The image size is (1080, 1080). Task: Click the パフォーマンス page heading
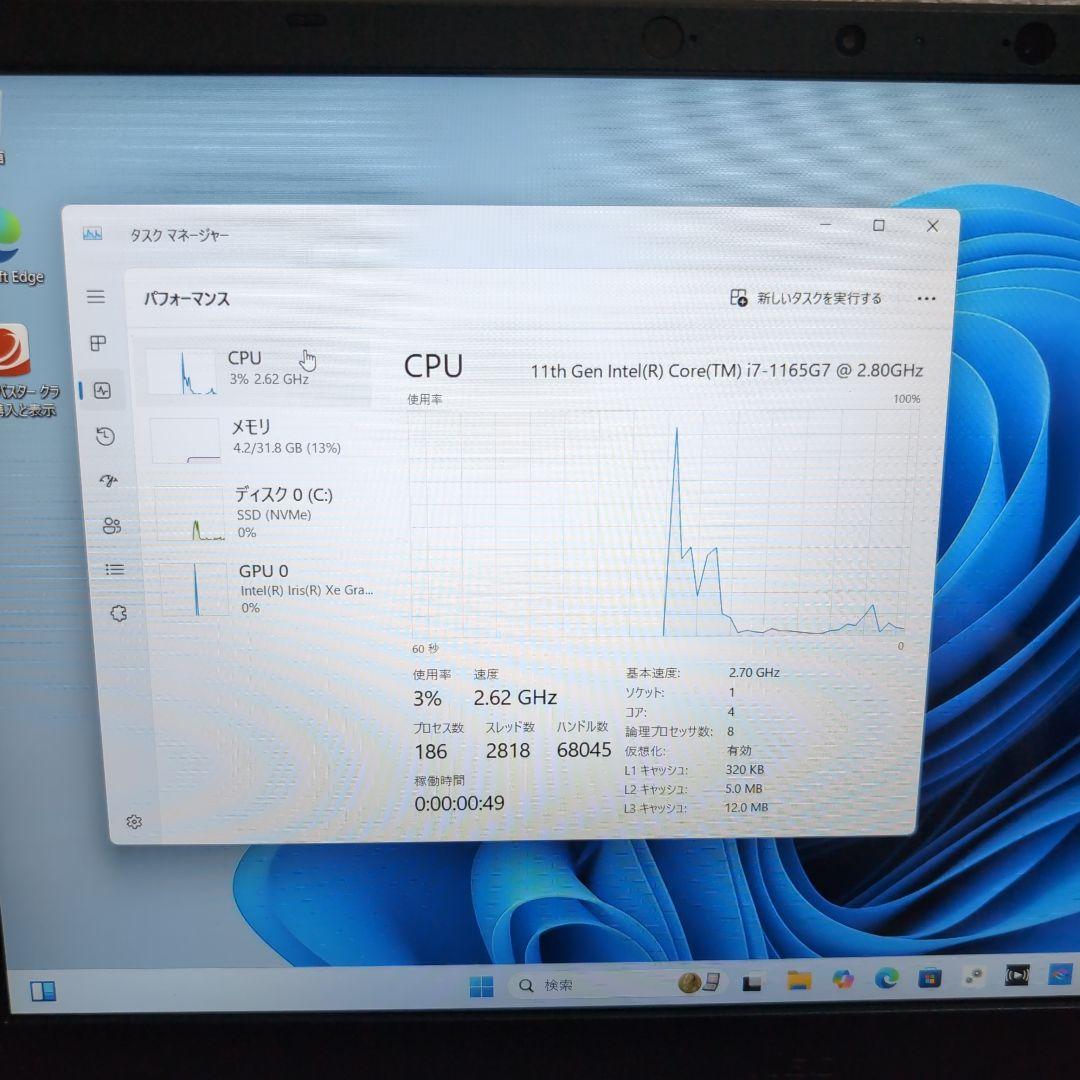pyautogui.click(x=187, y=299)
